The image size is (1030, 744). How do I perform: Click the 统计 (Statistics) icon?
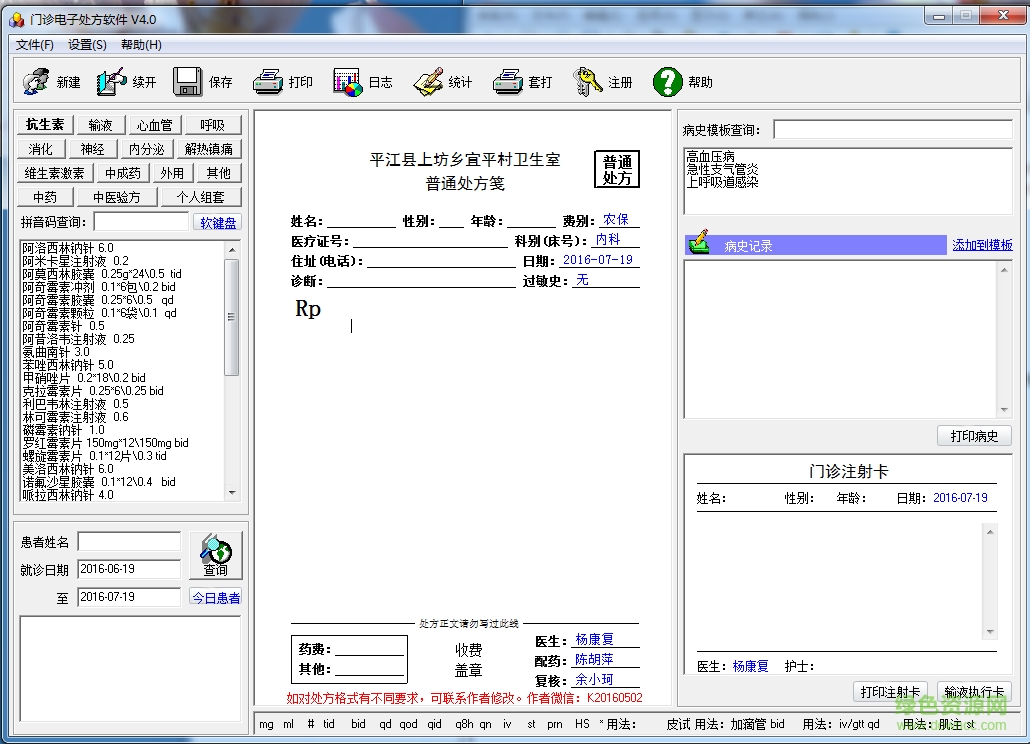tap(428, 82)
